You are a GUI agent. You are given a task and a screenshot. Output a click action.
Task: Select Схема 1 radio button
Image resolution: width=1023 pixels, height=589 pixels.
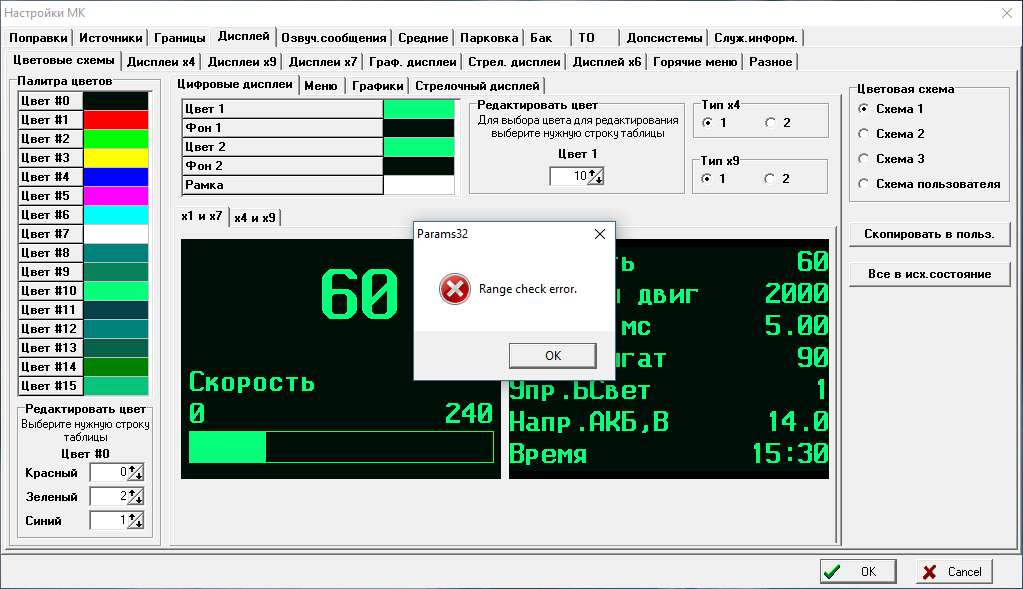tap(864, 109)
